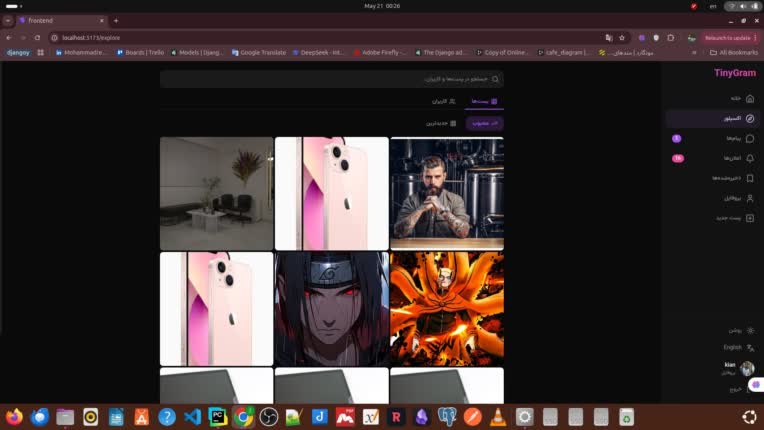Open the pgAdmin elephant icon in dock
The height and width of the screenshot is (430, 764).
point(447,417)
